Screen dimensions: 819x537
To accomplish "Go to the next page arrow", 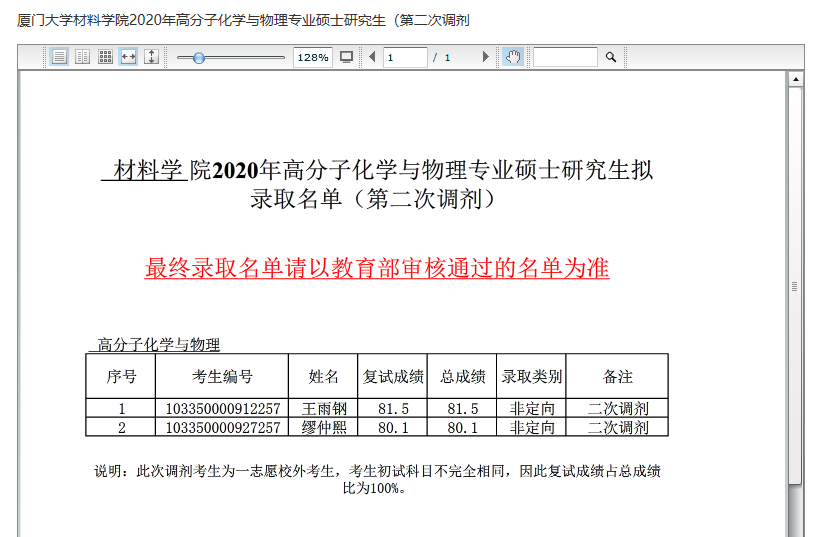I will tap(486, 57).
